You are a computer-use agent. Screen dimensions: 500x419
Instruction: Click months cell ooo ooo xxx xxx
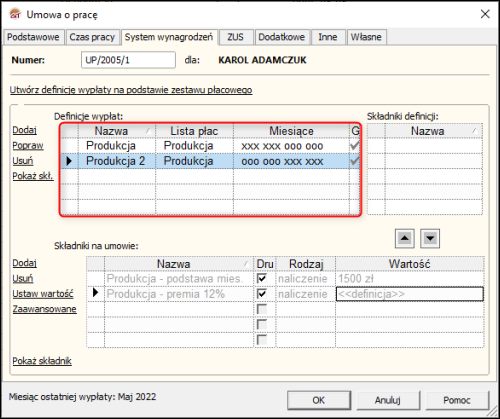[291, 161]
